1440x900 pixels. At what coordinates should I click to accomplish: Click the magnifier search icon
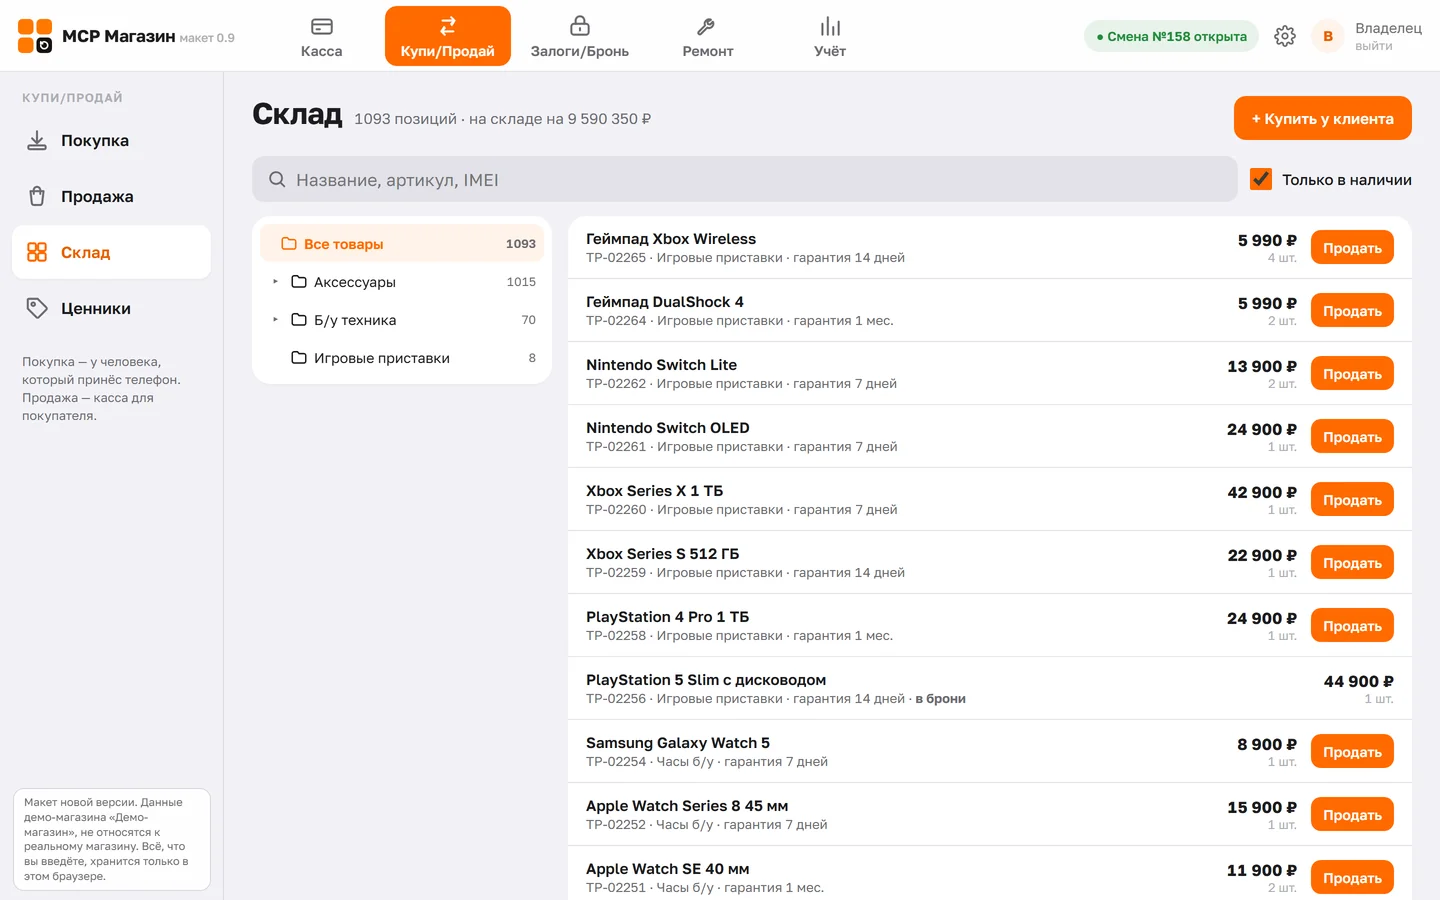tap(277, 180)
